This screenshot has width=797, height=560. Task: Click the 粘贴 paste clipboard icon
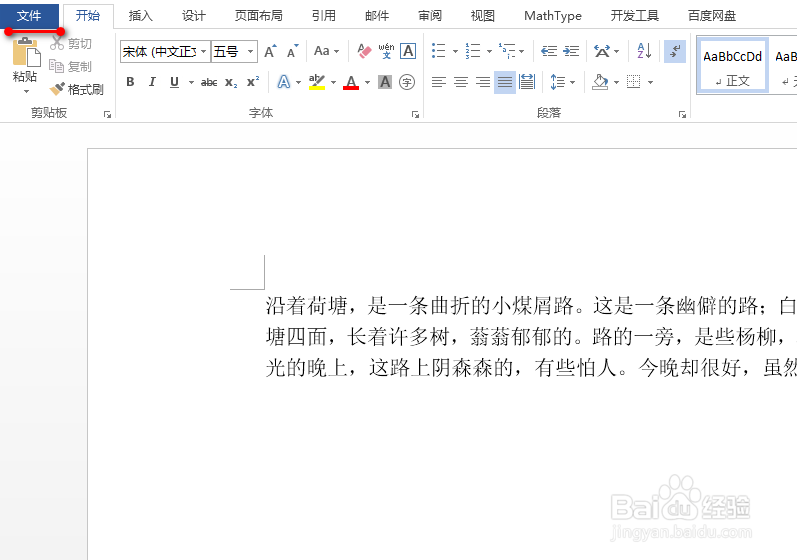pos(26,52)
